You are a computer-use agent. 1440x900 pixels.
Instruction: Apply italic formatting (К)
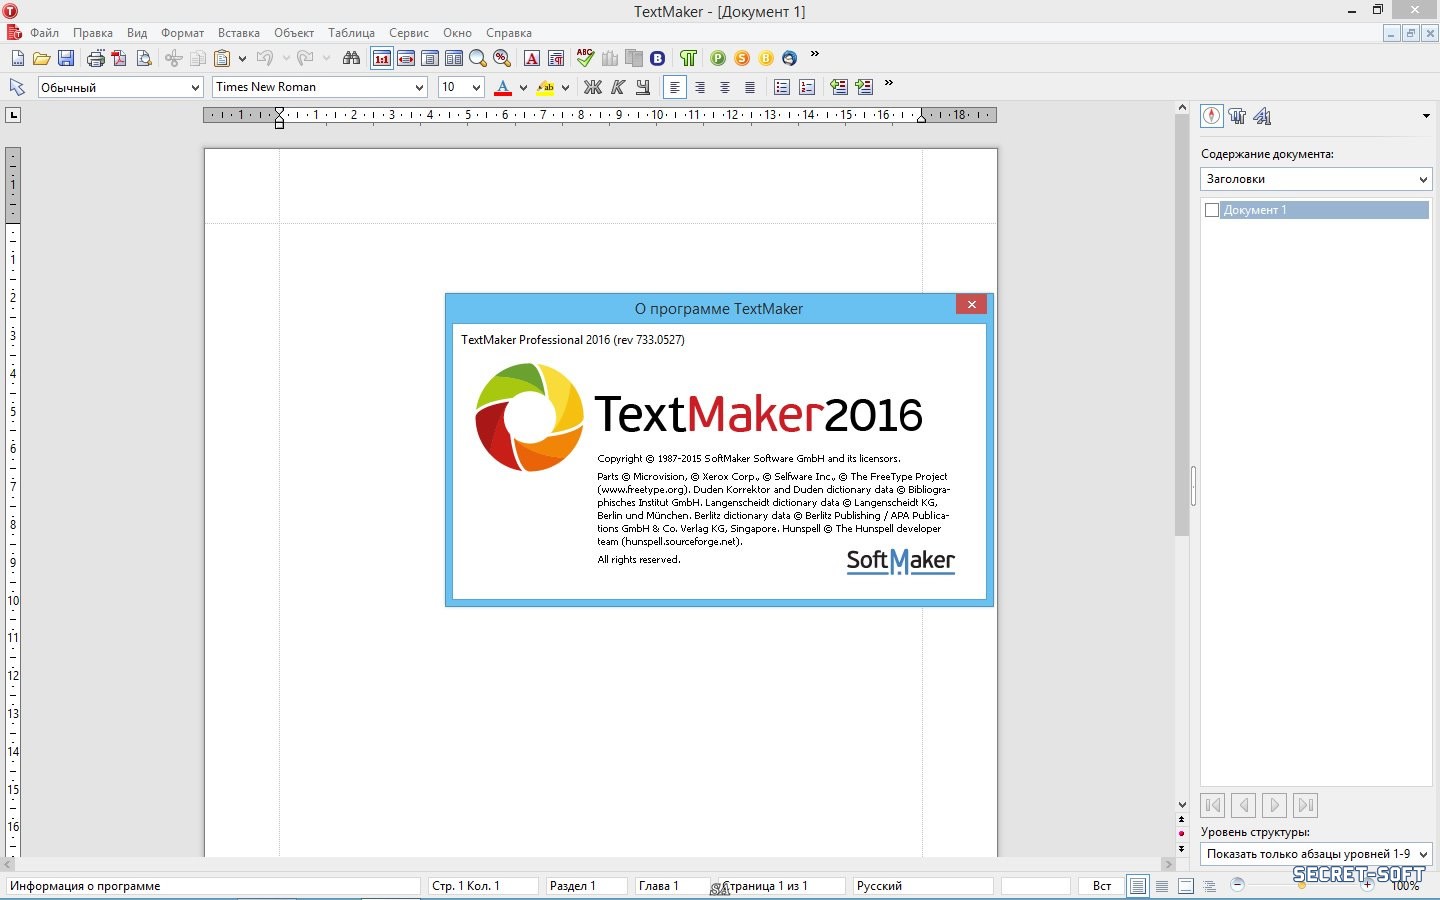[x=618, y=87]
